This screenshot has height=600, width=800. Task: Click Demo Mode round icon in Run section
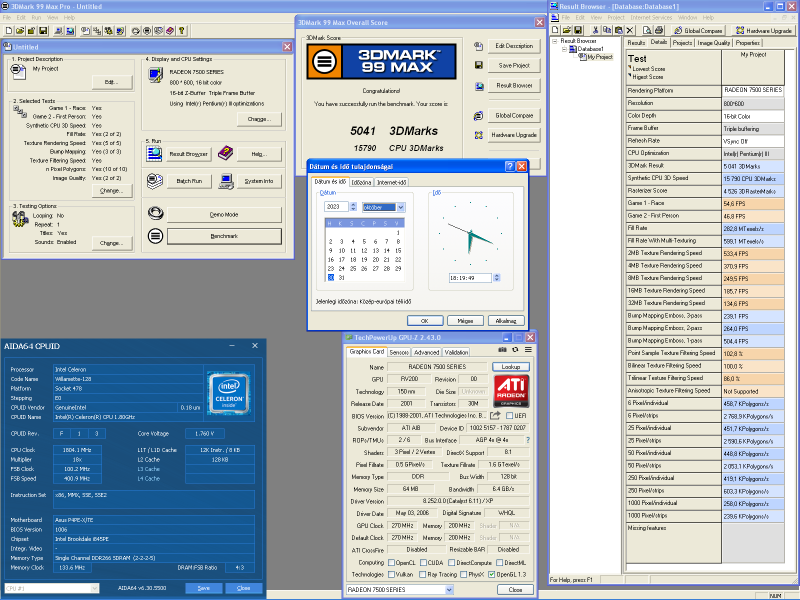pos(156,213)
